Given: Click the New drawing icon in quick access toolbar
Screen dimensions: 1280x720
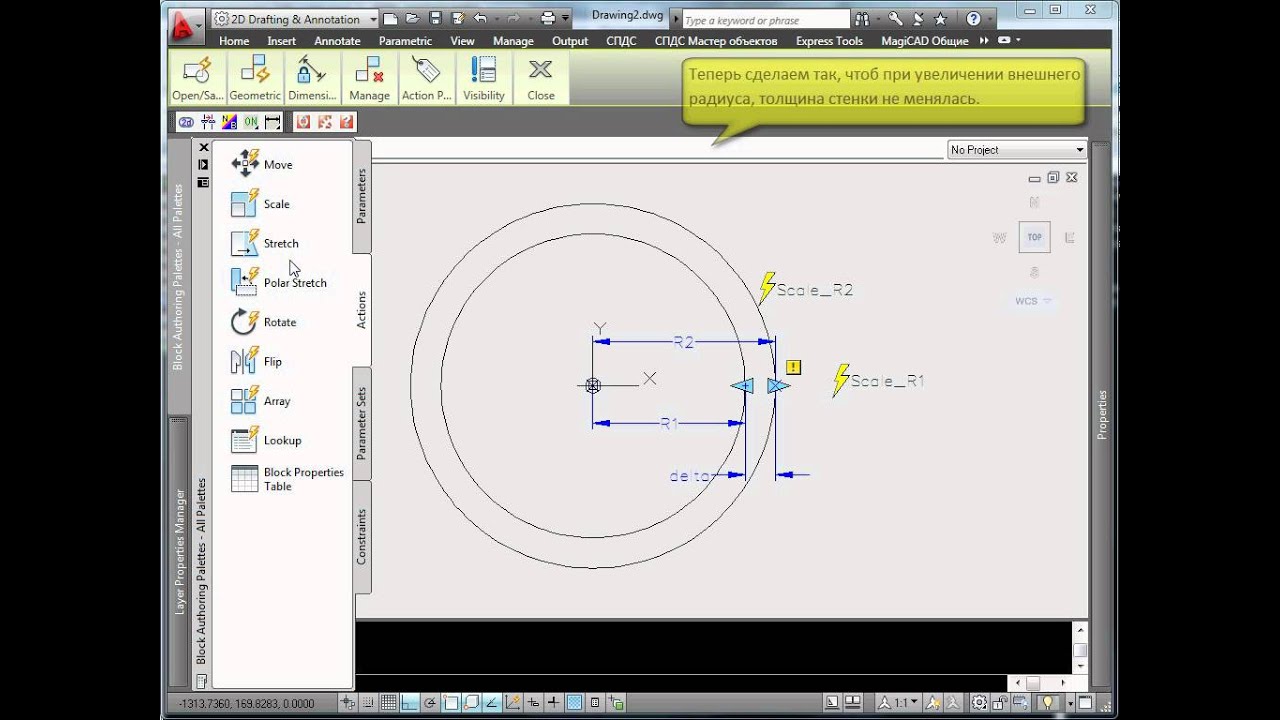Looking at the screenshot, I should (x=390, y=19).
